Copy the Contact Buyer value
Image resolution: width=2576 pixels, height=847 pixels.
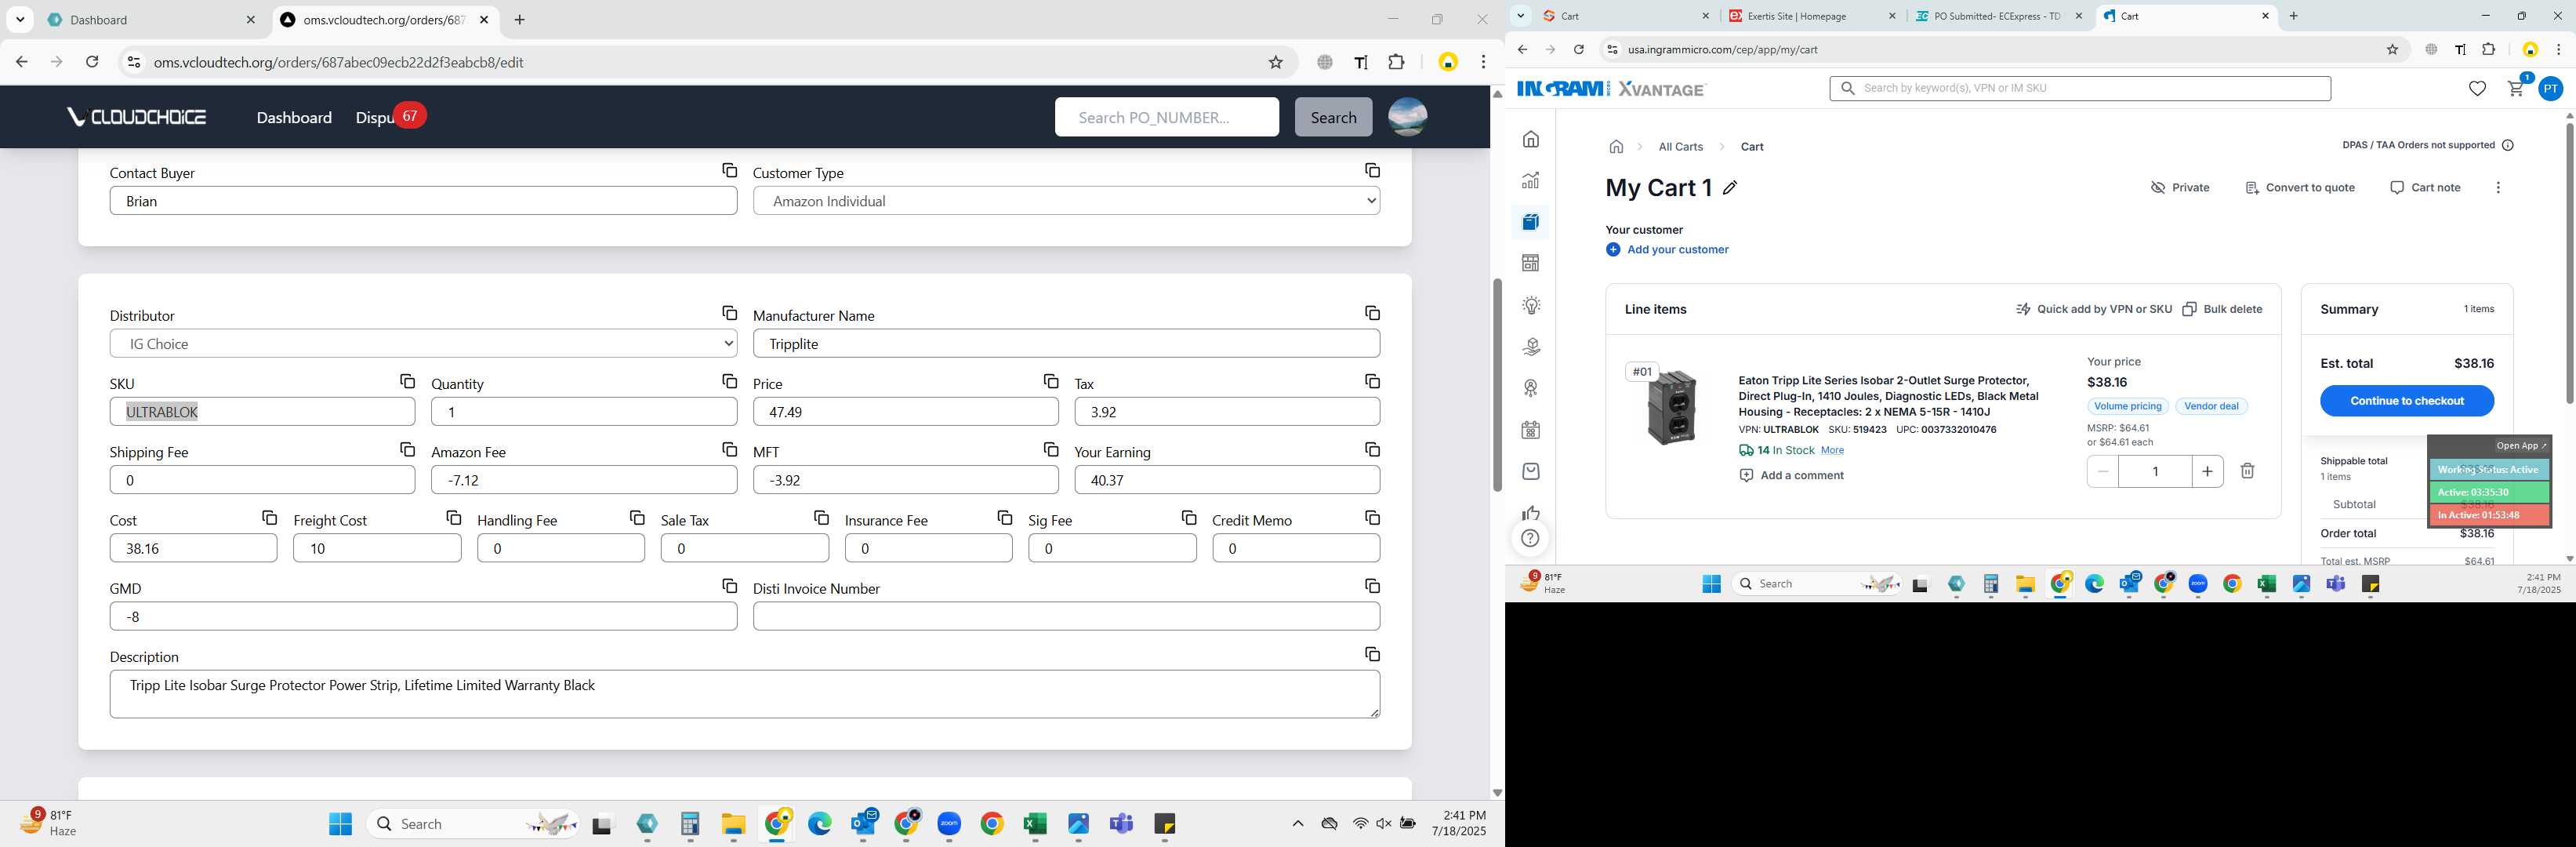(x=729, y=171)
